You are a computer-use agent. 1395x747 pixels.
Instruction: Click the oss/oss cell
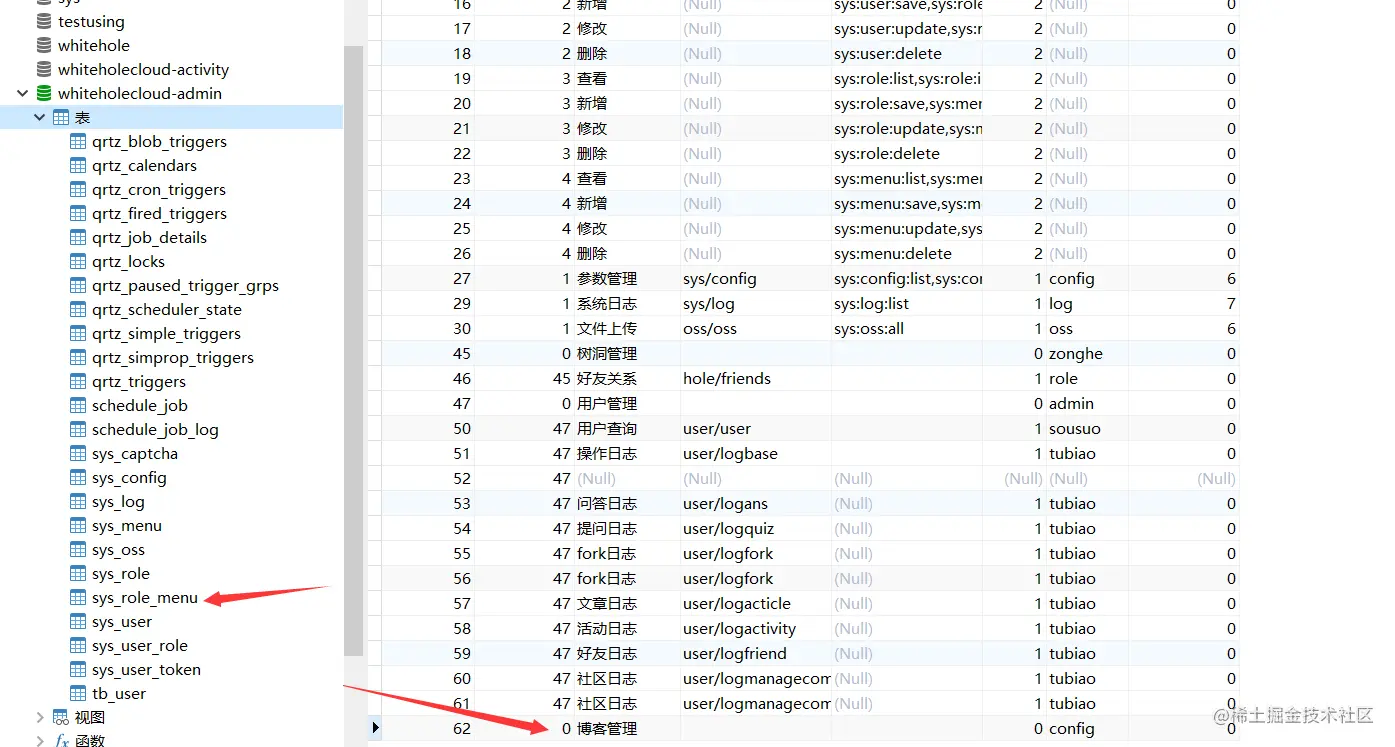pyautogui.click(x=710, y=329)
